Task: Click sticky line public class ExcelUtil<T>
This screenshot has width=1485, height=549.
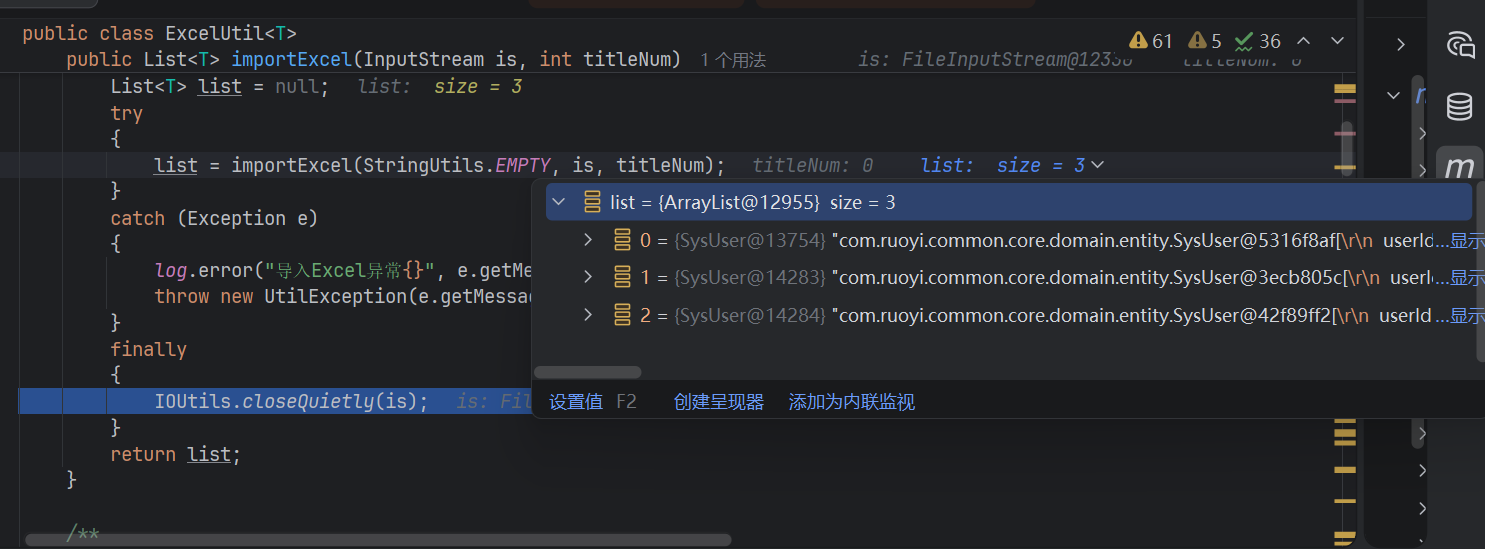Action: coord(160,34)
